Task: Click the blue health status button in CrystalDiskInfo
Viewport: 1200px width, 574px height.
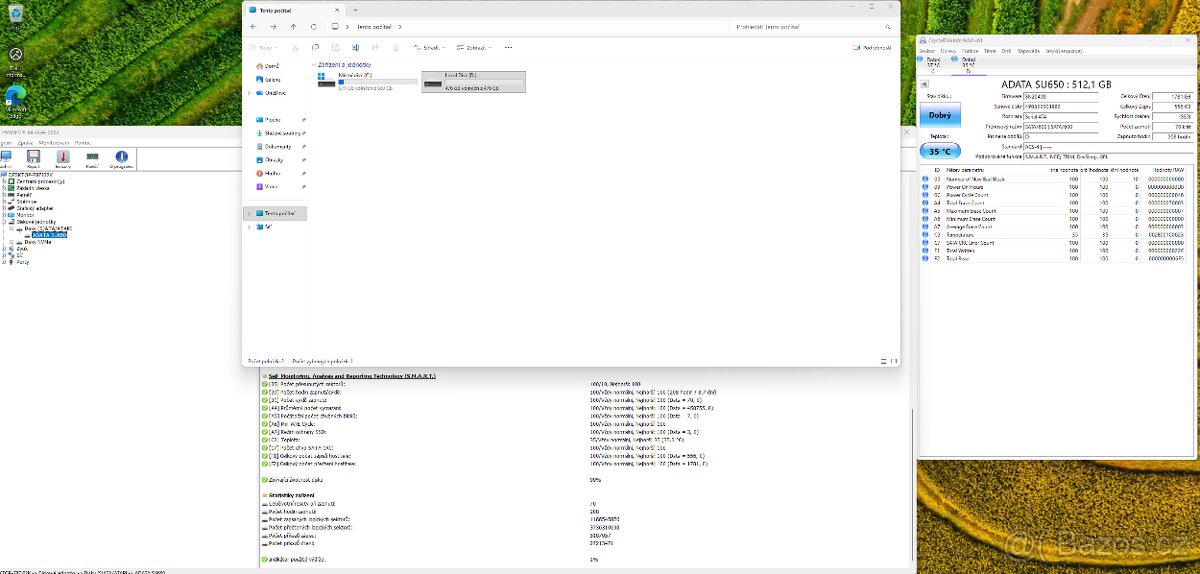Action: click(x=940, y=115)
